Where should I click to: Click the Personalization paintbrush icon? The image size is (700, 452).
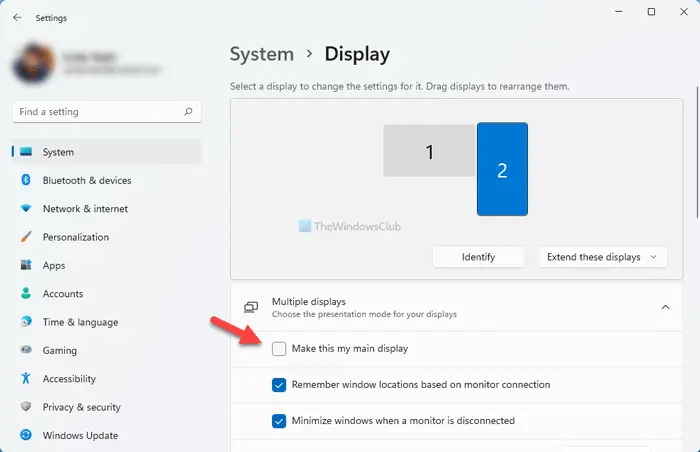26,238
